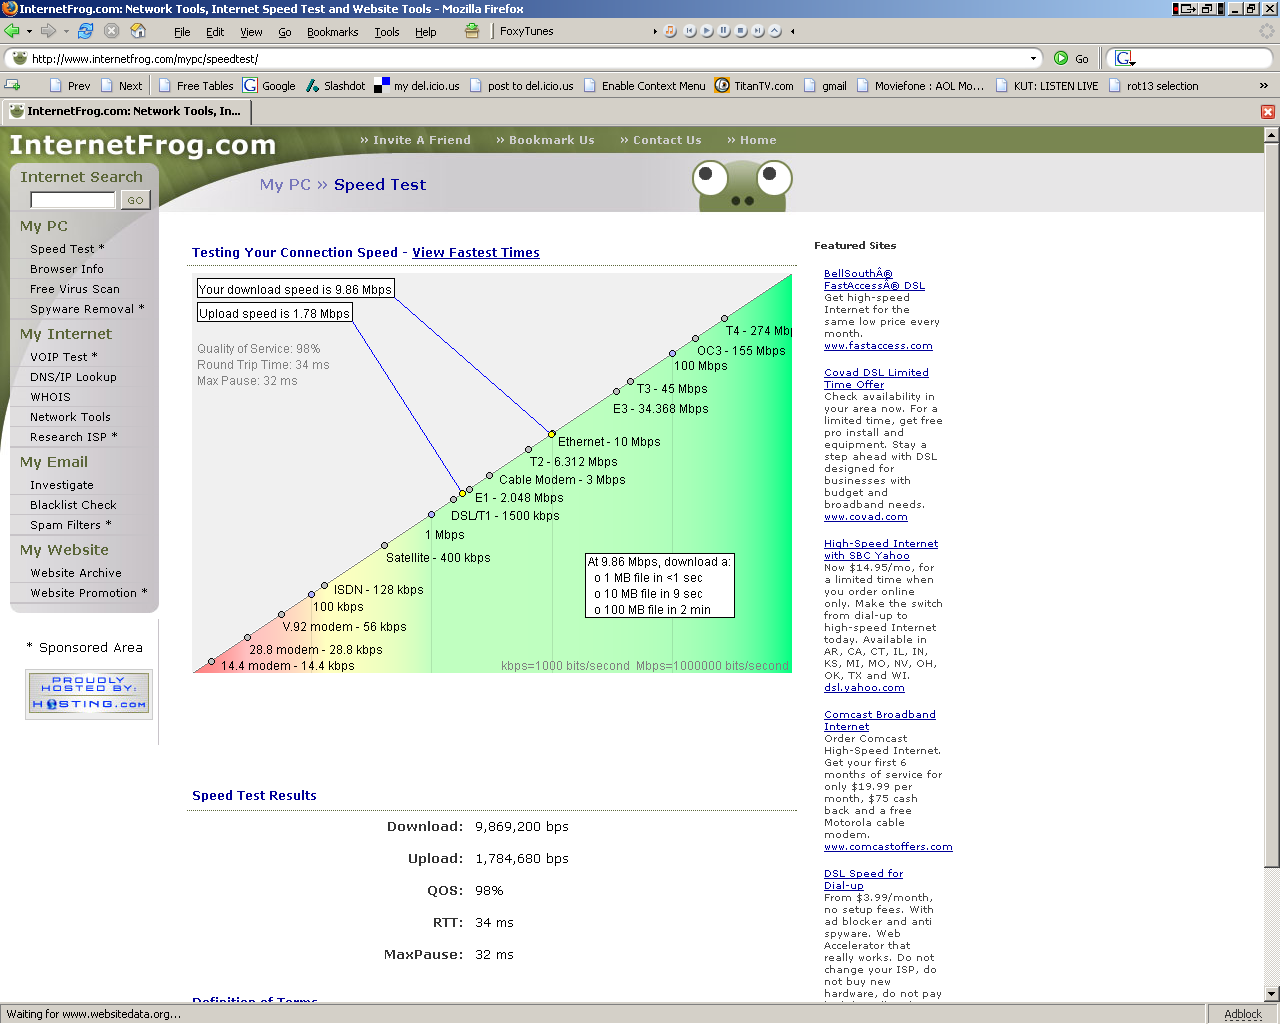Collapse FoxyTunes toolbar with right-side arrow

tap(793, 31)
